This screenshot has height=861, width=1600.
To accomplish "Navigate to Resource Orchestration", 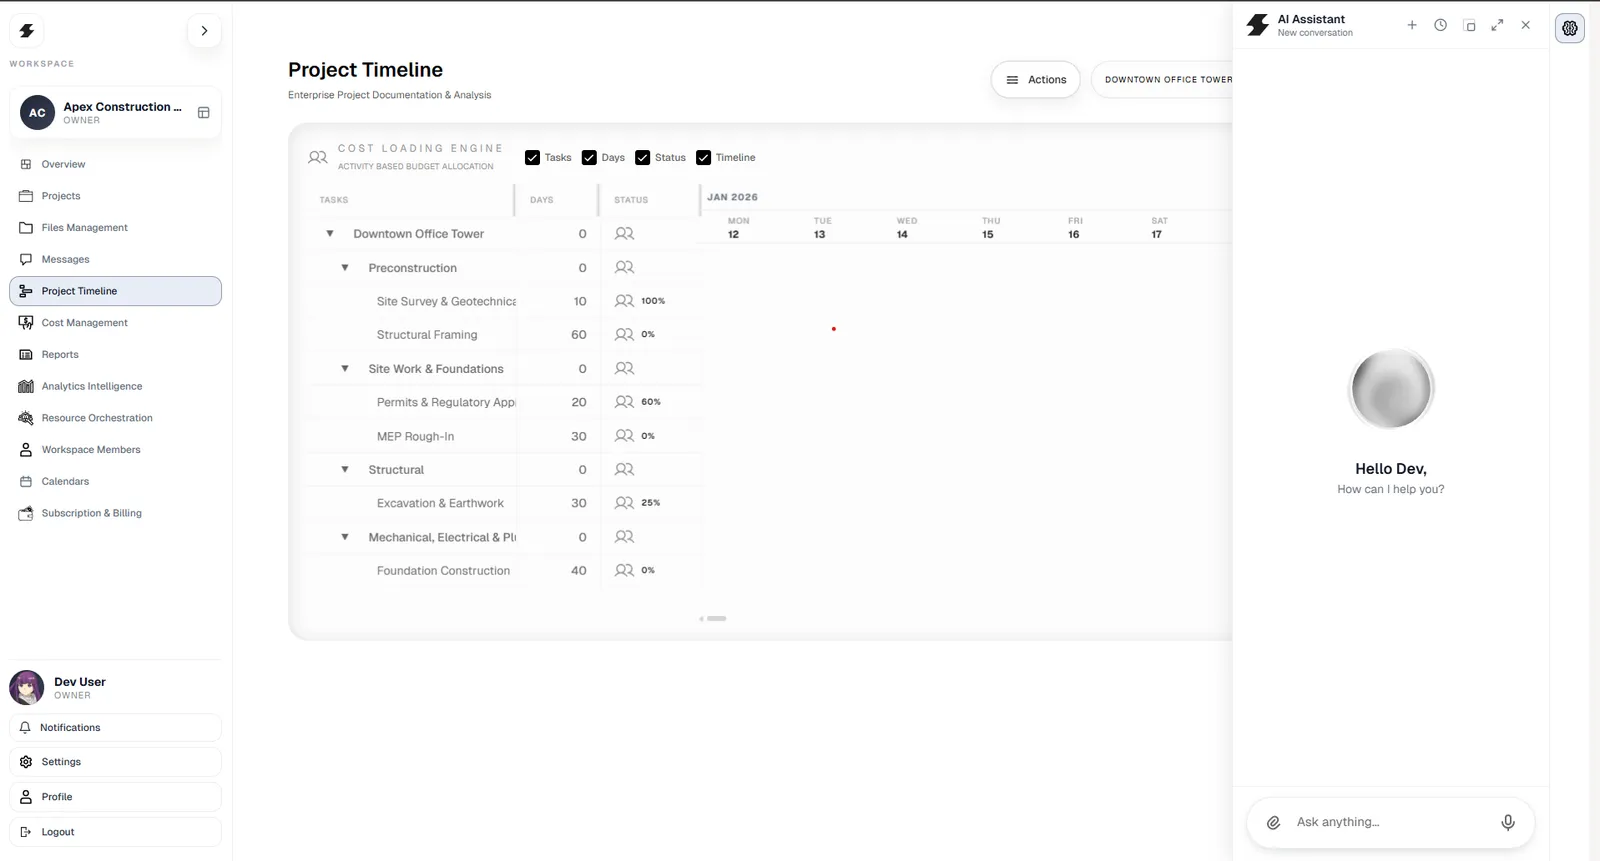I will (x=115, y=418).
